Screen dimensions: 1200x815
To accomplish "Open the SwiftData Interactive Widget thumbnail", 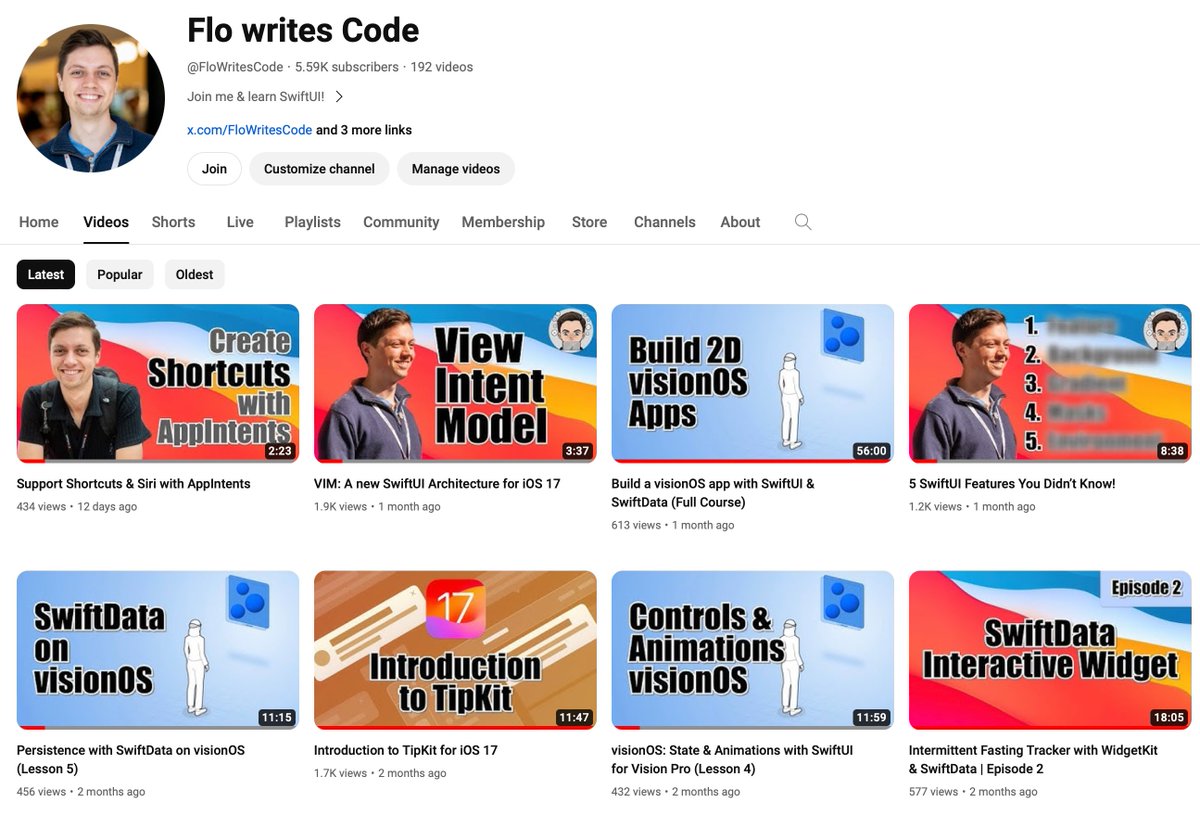I will (x=1050, y=650).
